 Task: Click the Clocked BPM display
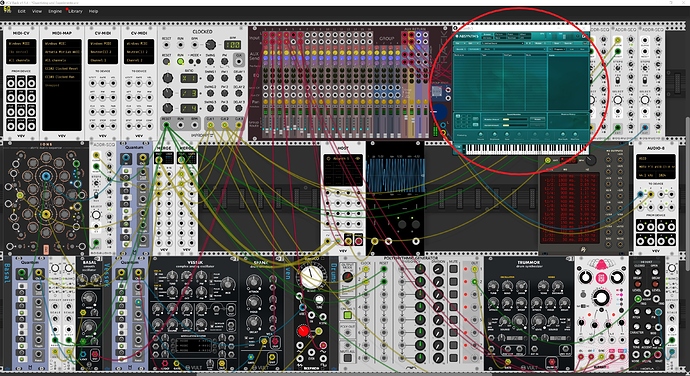232,44
